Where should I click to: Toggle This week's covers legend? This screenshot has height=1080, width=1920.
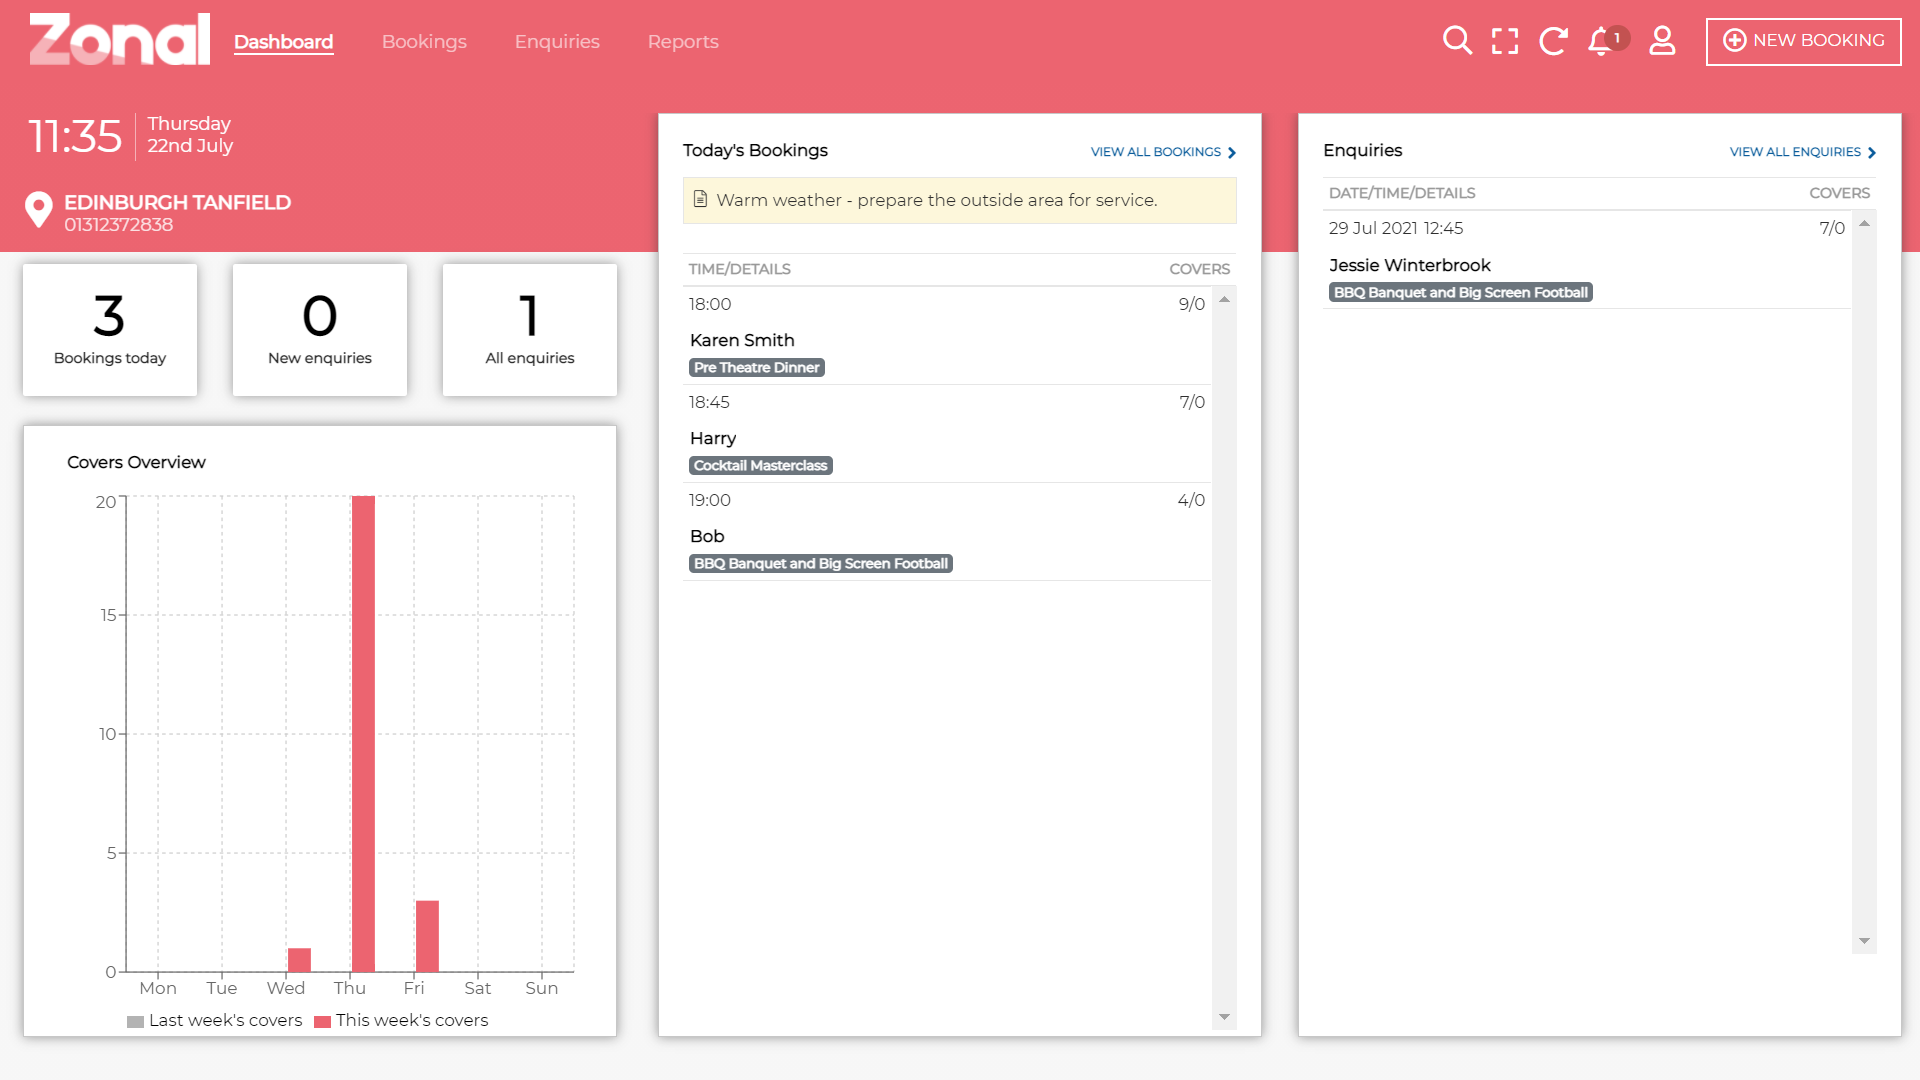(402, 1021)
